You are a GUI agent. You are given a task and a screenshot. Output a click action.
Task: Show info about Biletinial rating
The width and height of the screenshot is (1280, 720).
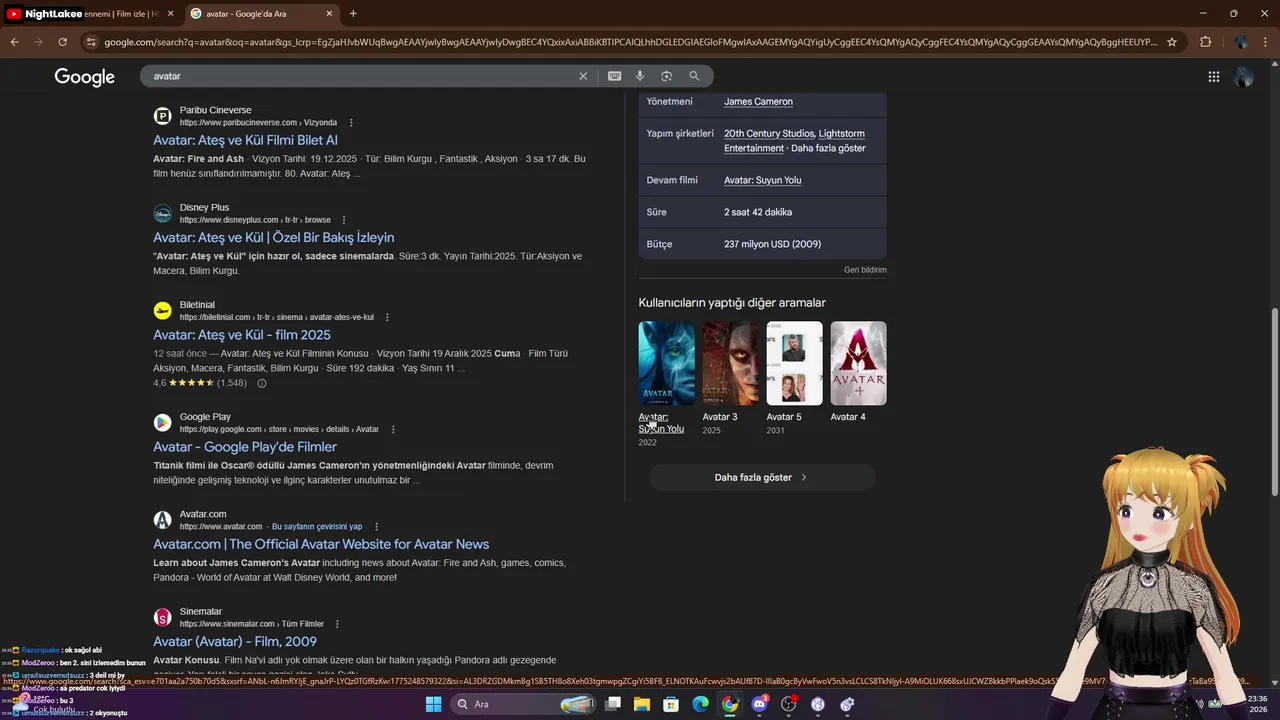point(262,383)
